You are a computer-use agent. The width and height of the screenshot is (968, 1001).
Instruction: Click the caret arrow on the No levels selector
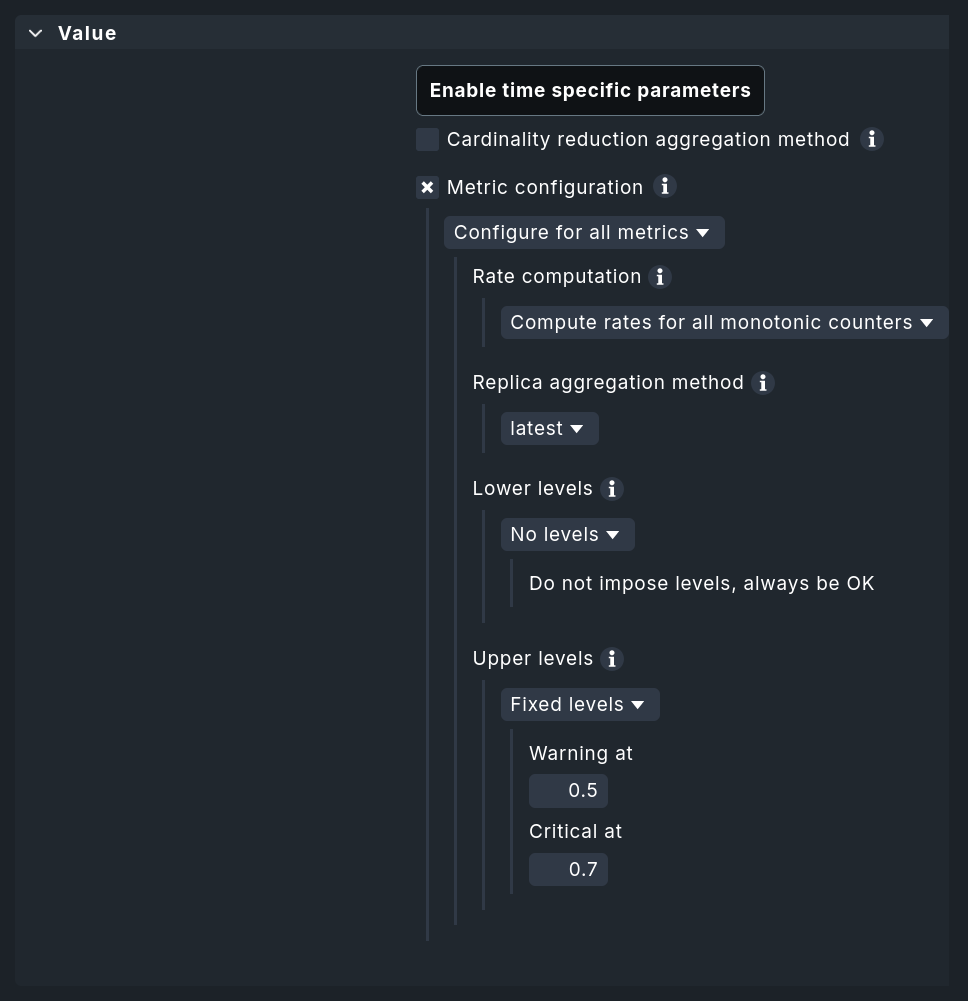click(613, 535)
